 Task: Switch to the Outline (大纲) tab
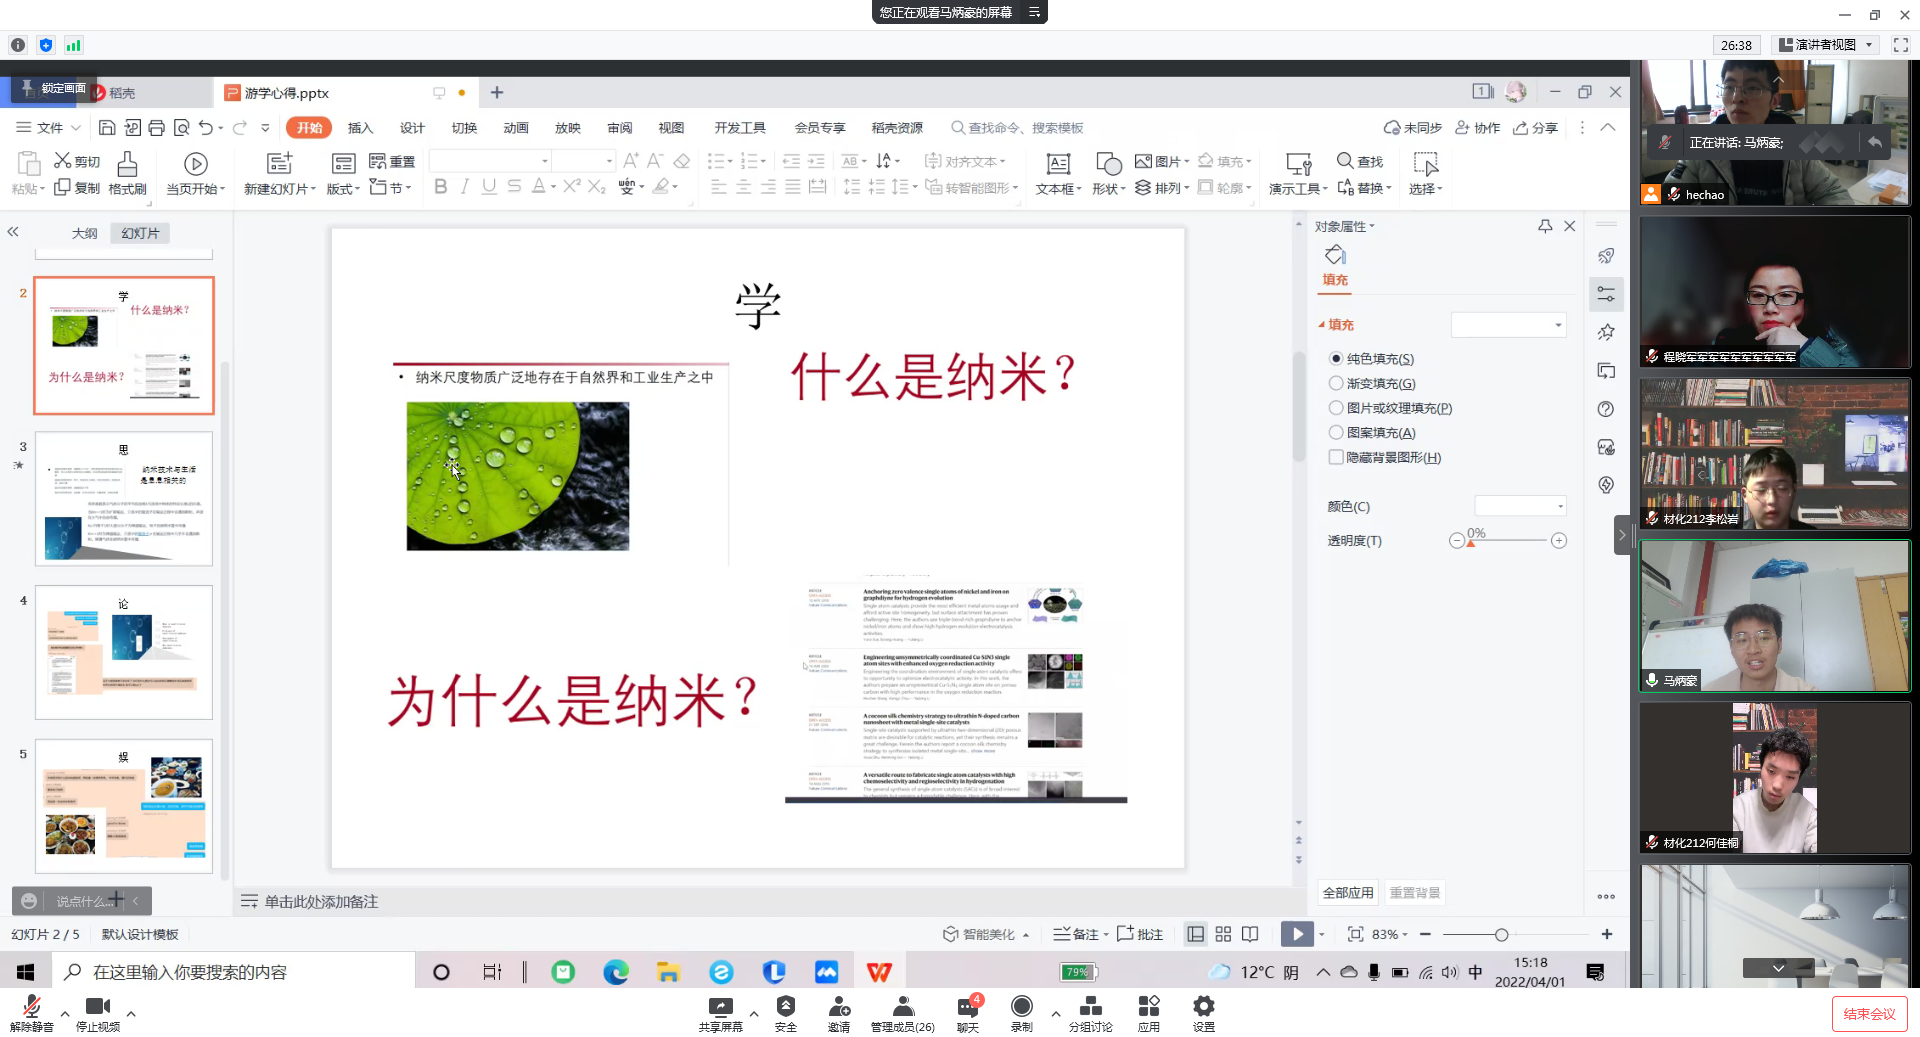tap(85, 233)
